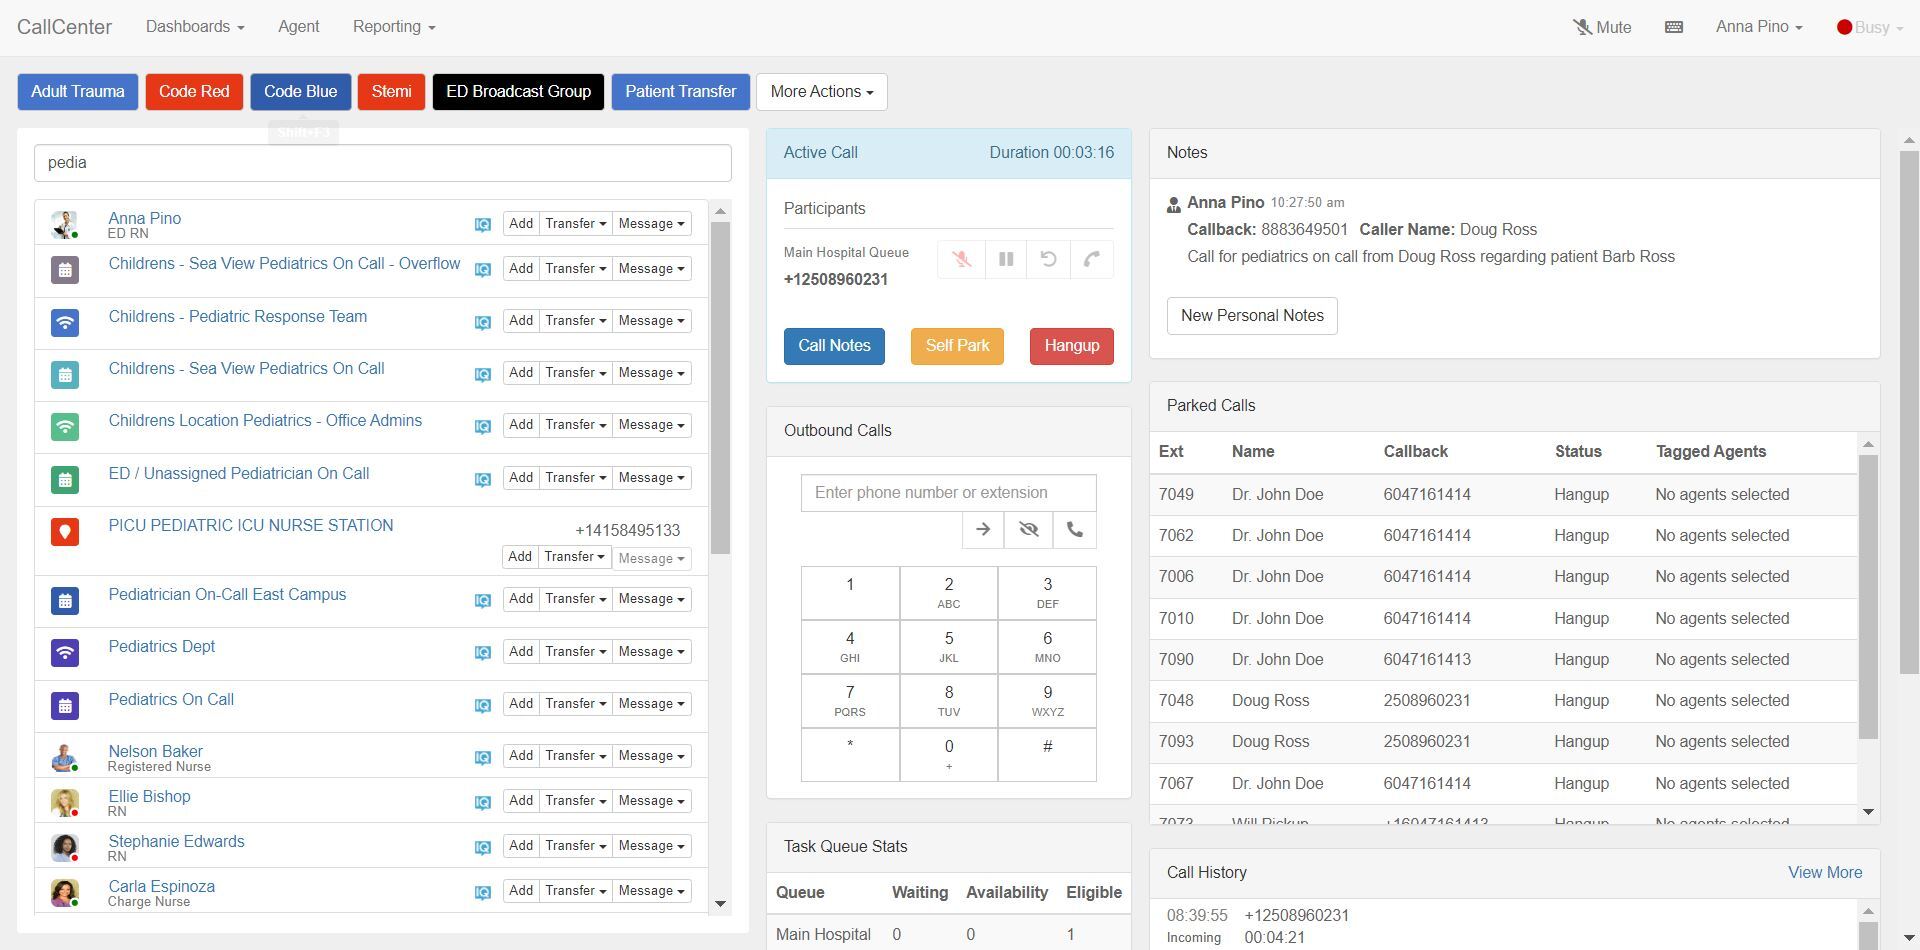Viewport: 1920px width, 950px height.
Task: Click the retrieve call icon in Active Call
Action: coord(1048,259)
